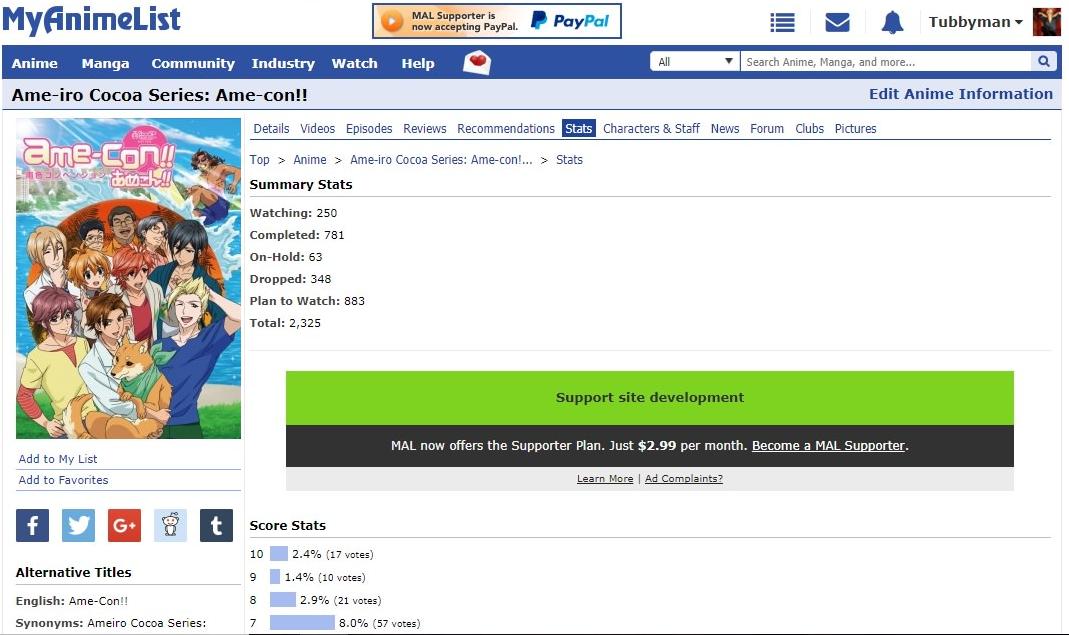Viewport: 1069px width, 635px height.
Task: Switch to the Details tab
Action: pos(271,128)
